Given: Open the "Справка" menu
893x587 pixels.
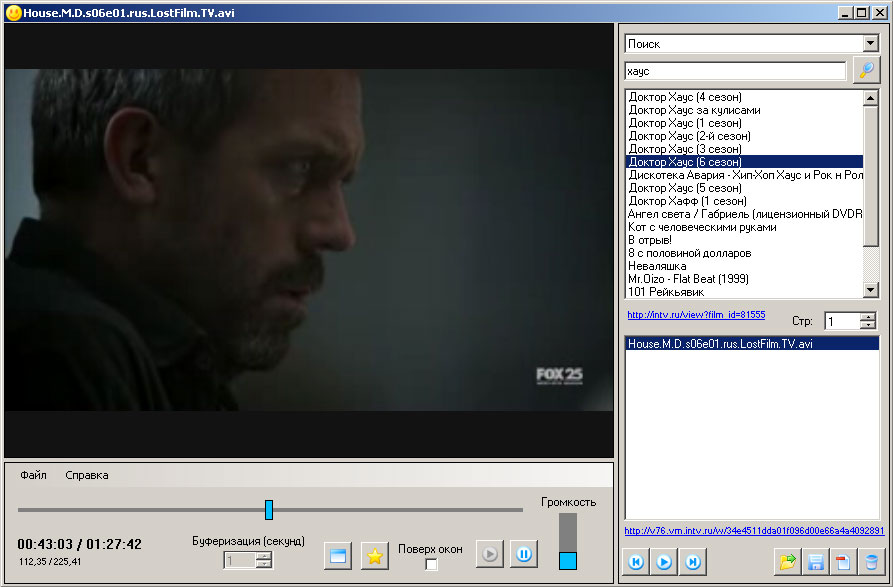Looking at the screenshot, I should [87, 475].
